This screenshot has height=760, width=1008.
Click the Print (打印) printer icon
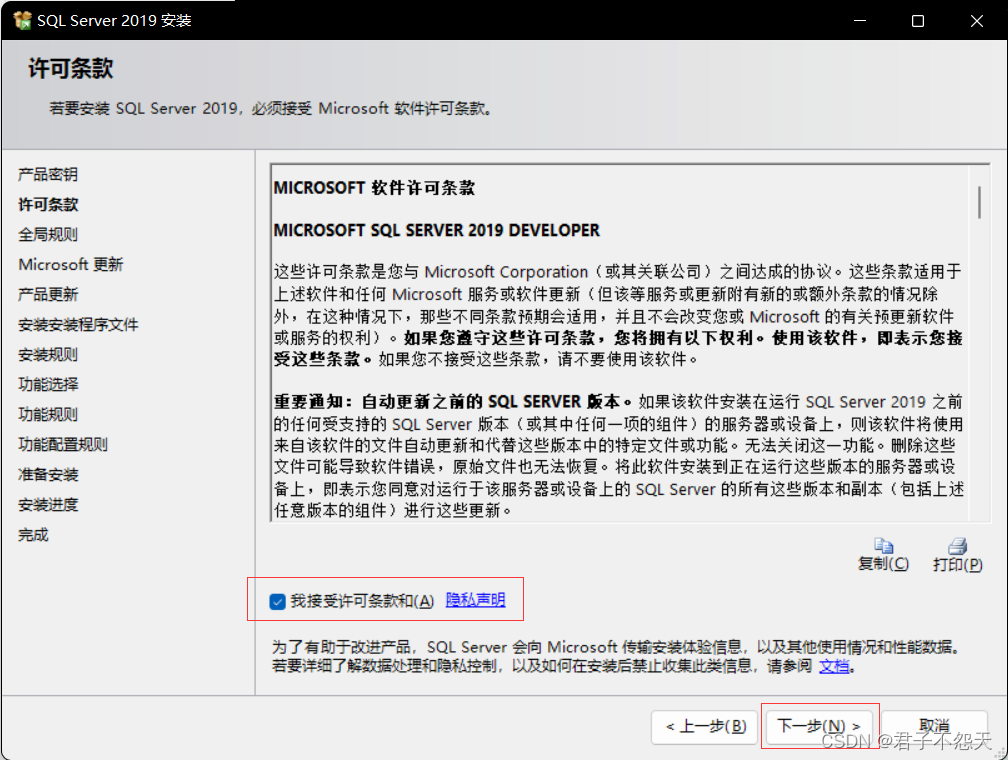pyautogui.click(x=958, y=546)
